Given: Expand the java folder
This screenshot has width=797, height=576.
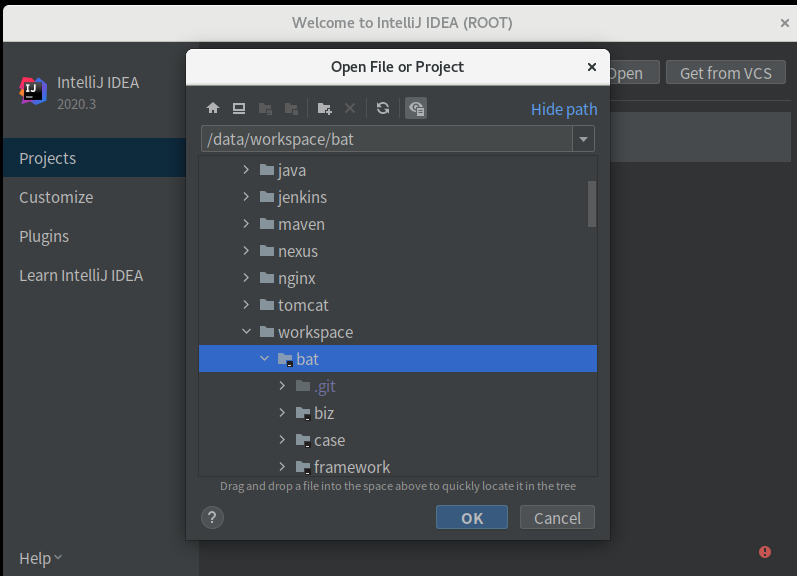Looking at the screenshot, I should [246, 170].
